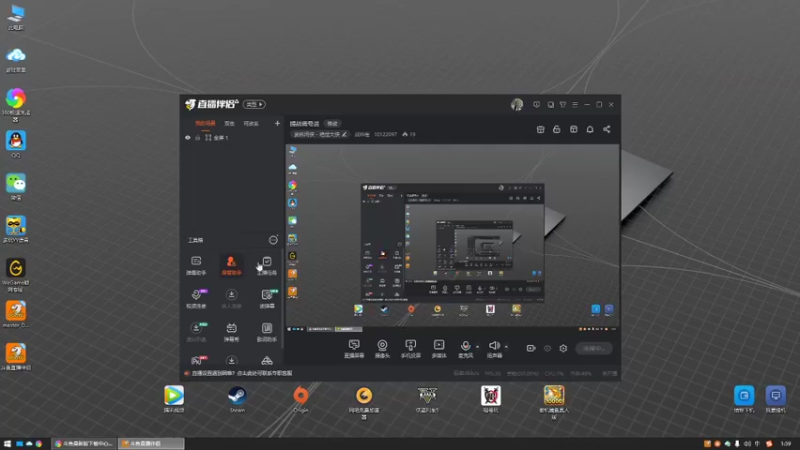This screenshot has width=800, height=450.
Task: Click the 扬声器 speaker icon
Action: click(494, 346)
